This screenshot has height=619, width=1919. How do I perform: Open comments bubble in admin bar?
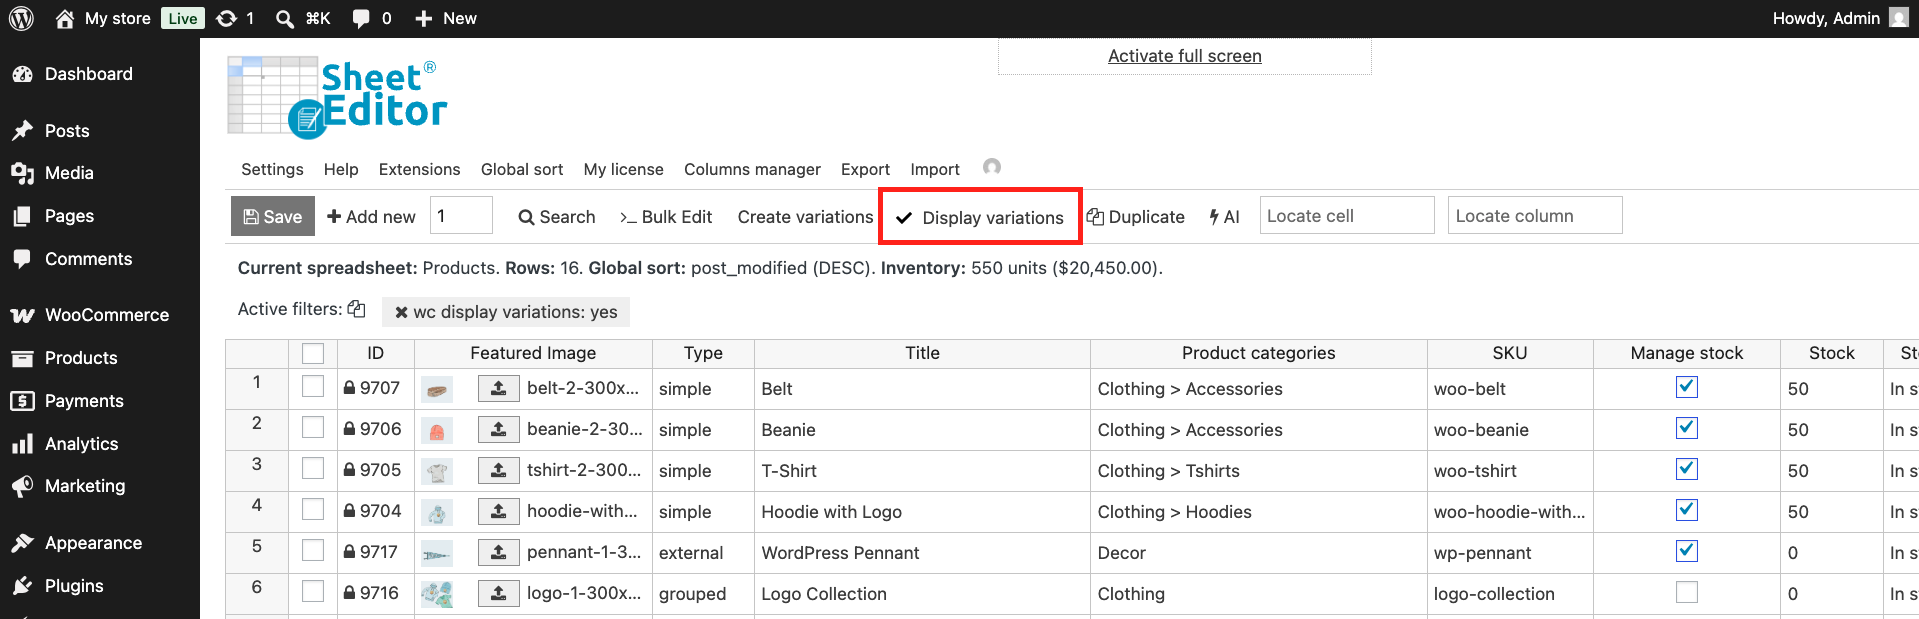(361, 18)
